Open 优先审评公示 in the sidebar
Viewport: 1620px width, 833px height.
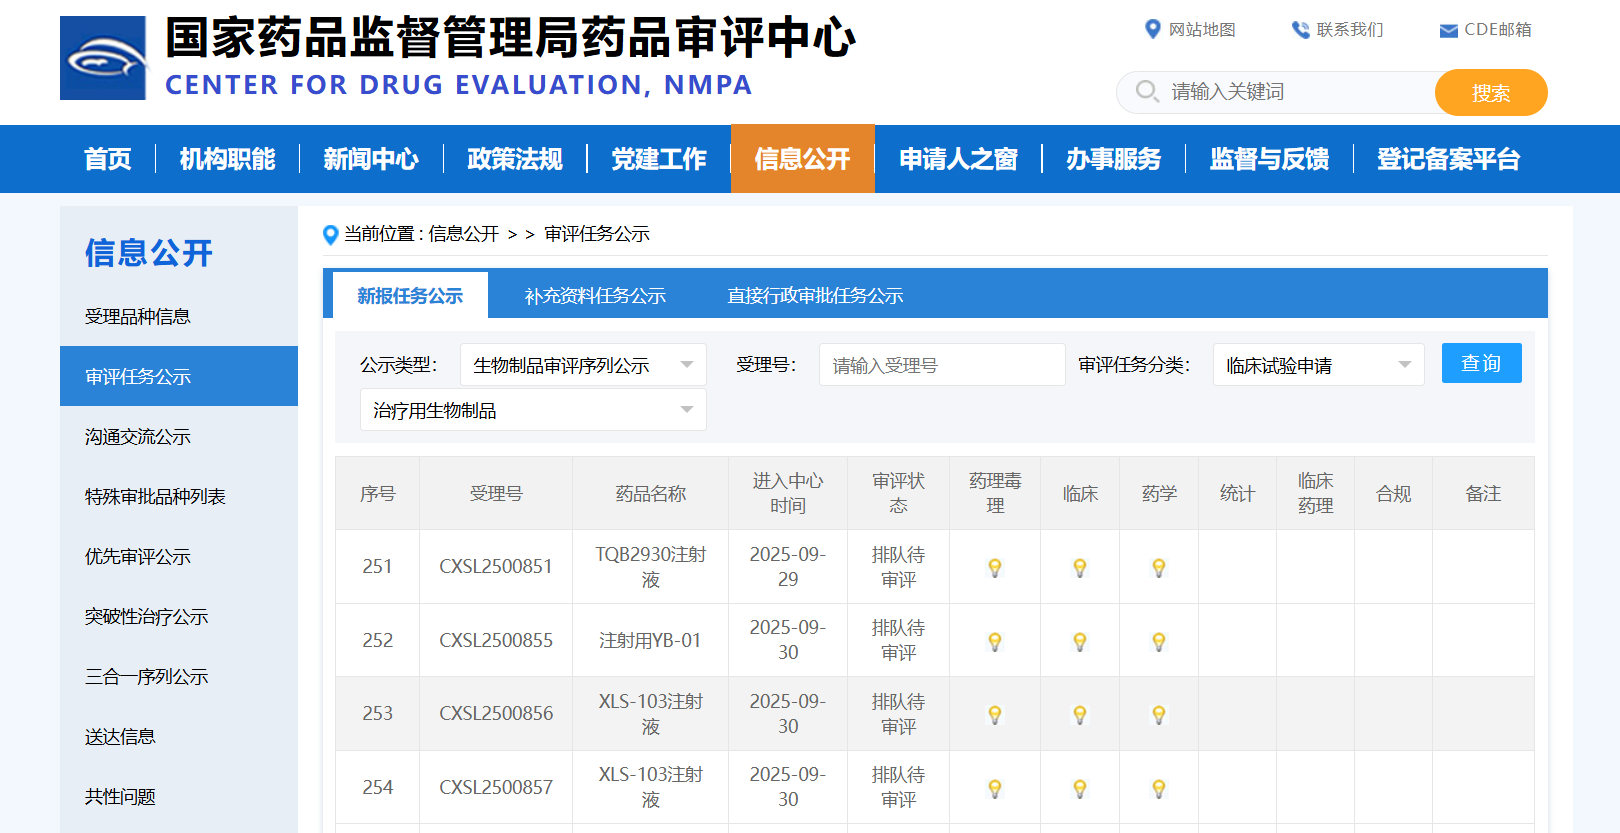(x=138, y=557)
